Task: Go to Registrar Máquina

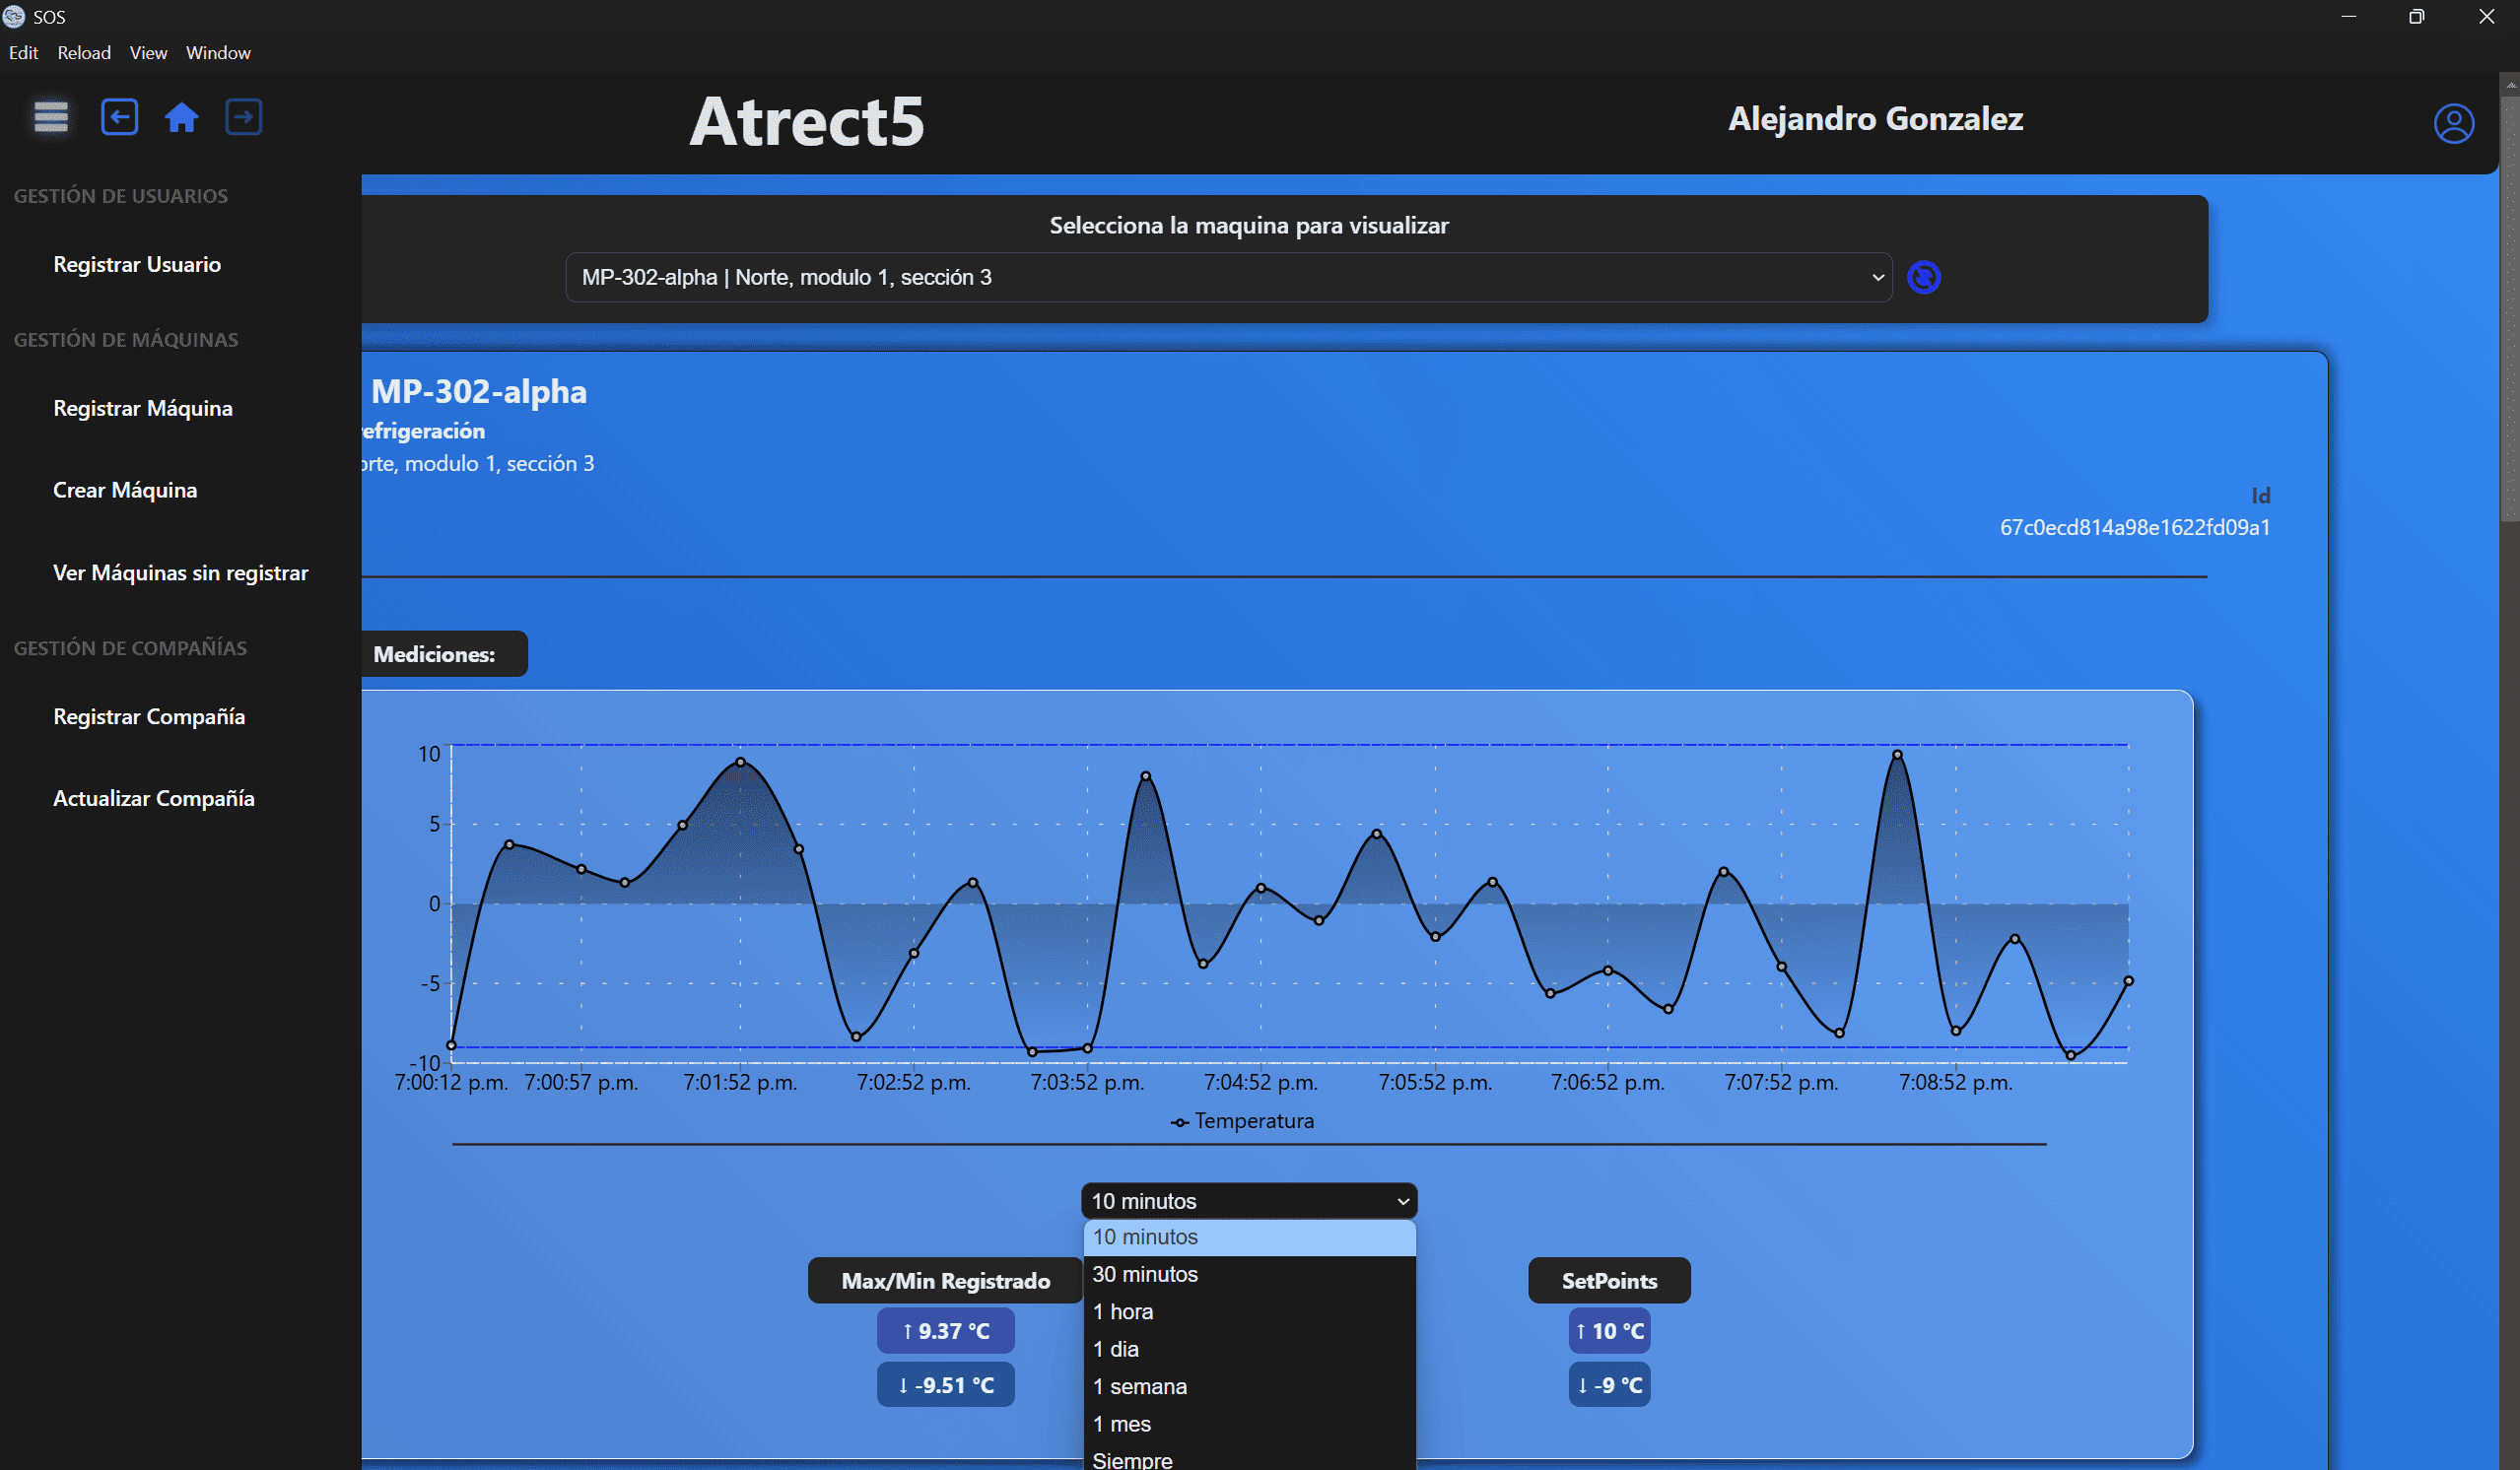Action: 143,408
